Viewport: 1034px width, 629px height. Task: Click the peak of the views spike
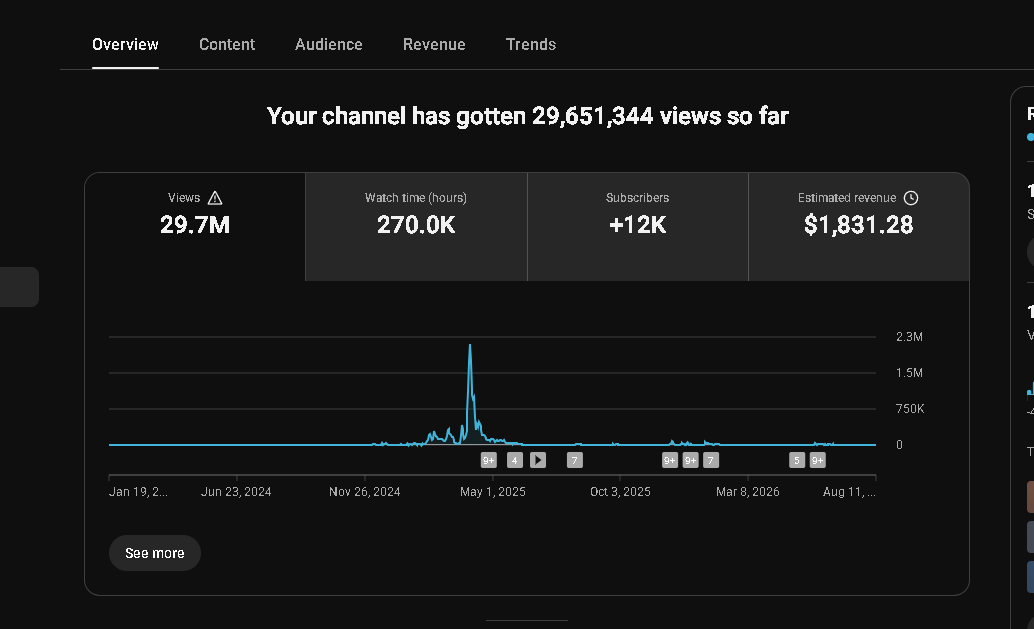pos(470,345)
